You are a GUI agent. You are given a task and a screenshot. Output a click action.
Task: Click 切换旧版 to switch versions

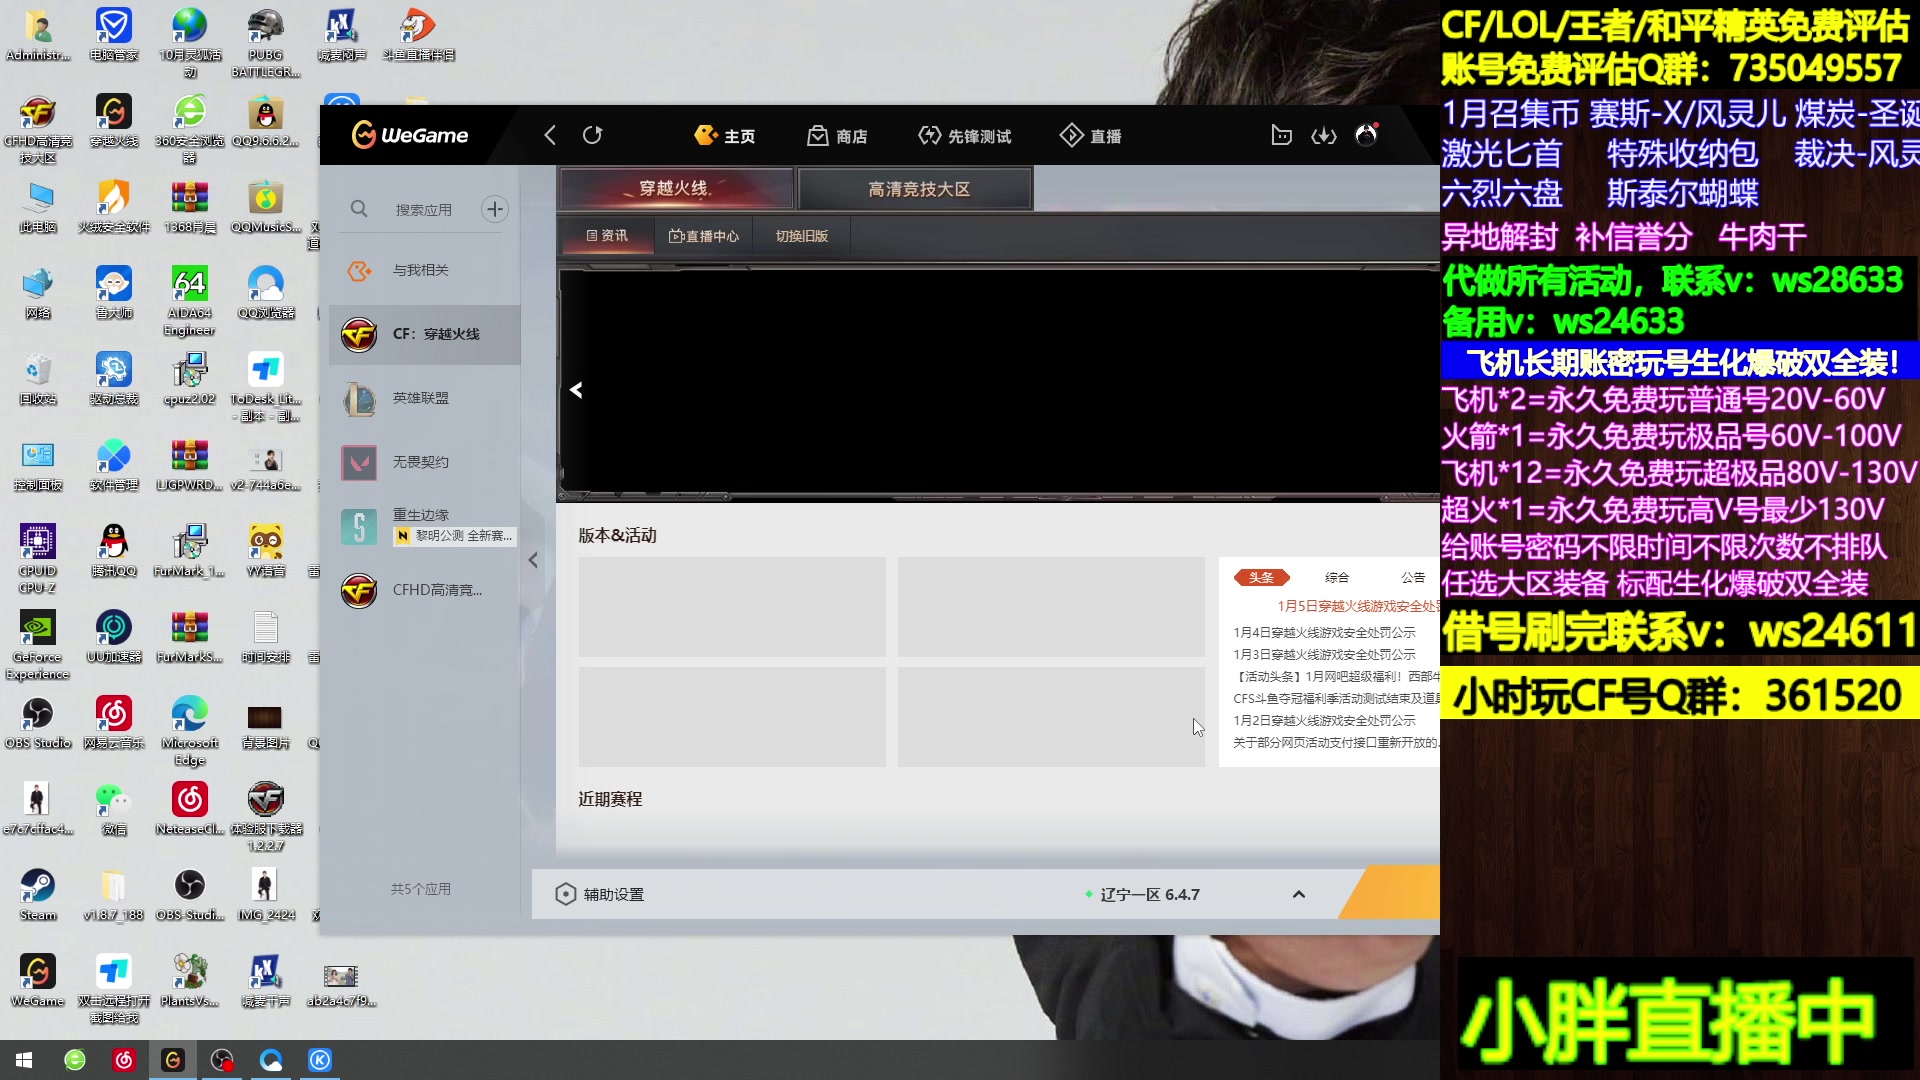pos(802,236)
